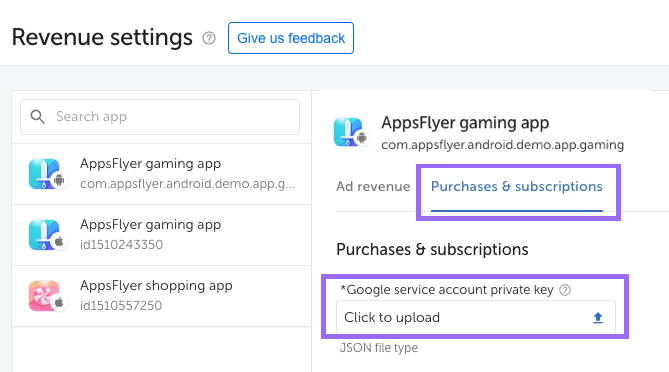Click the Google service account private key label

click(x=447, y=290)
